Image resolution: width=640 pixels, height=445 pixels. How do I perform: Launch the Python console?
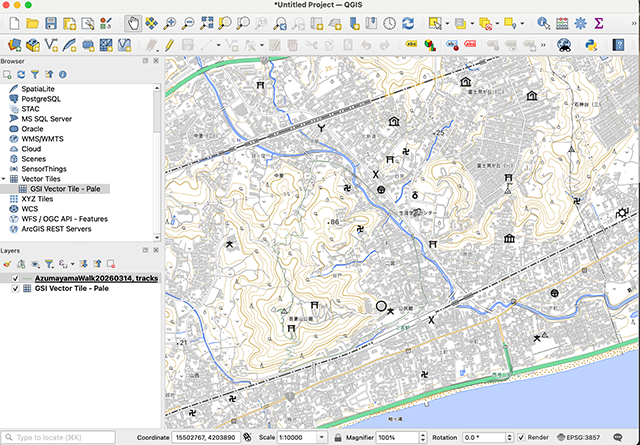[591, 44]
